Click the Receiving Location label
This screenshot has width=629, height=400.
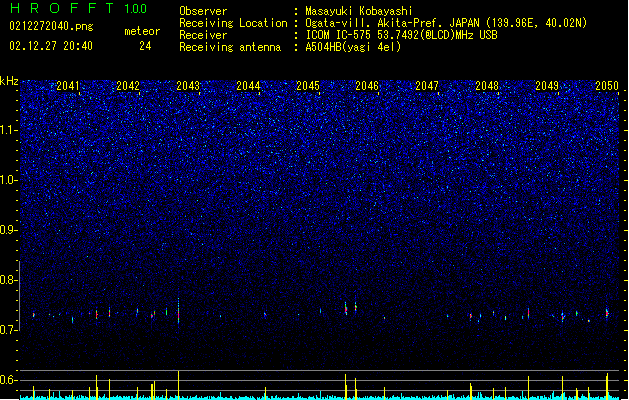point(233,23)
